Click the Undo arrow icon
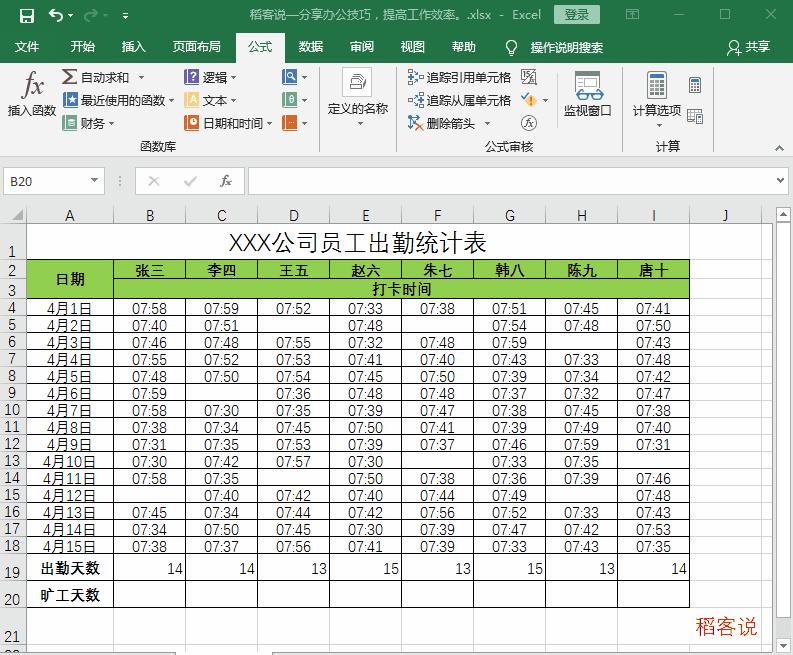Screen dimensions: 793x655 56,15
